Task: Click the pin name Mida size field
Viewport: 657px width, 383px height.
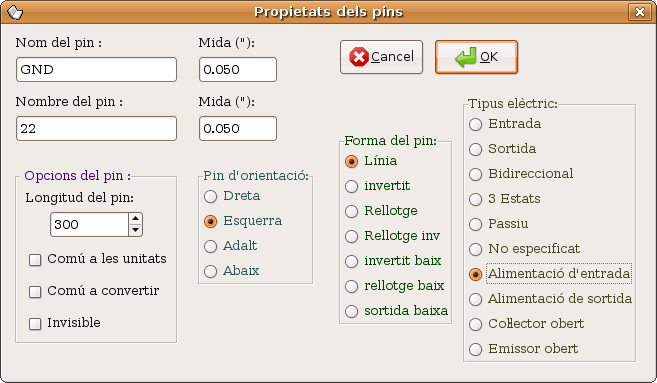Action: pyautogui.click(x=238, y=70)
